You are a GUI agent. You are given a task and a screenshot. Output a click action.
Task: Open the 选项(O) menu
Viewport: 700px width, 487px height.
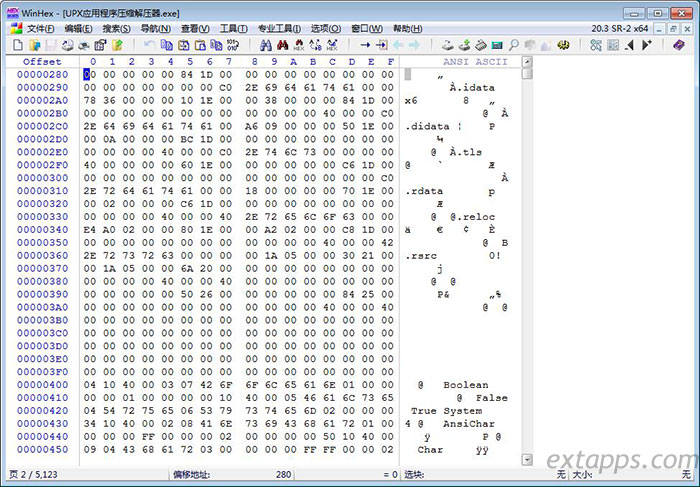click(326, 29)
